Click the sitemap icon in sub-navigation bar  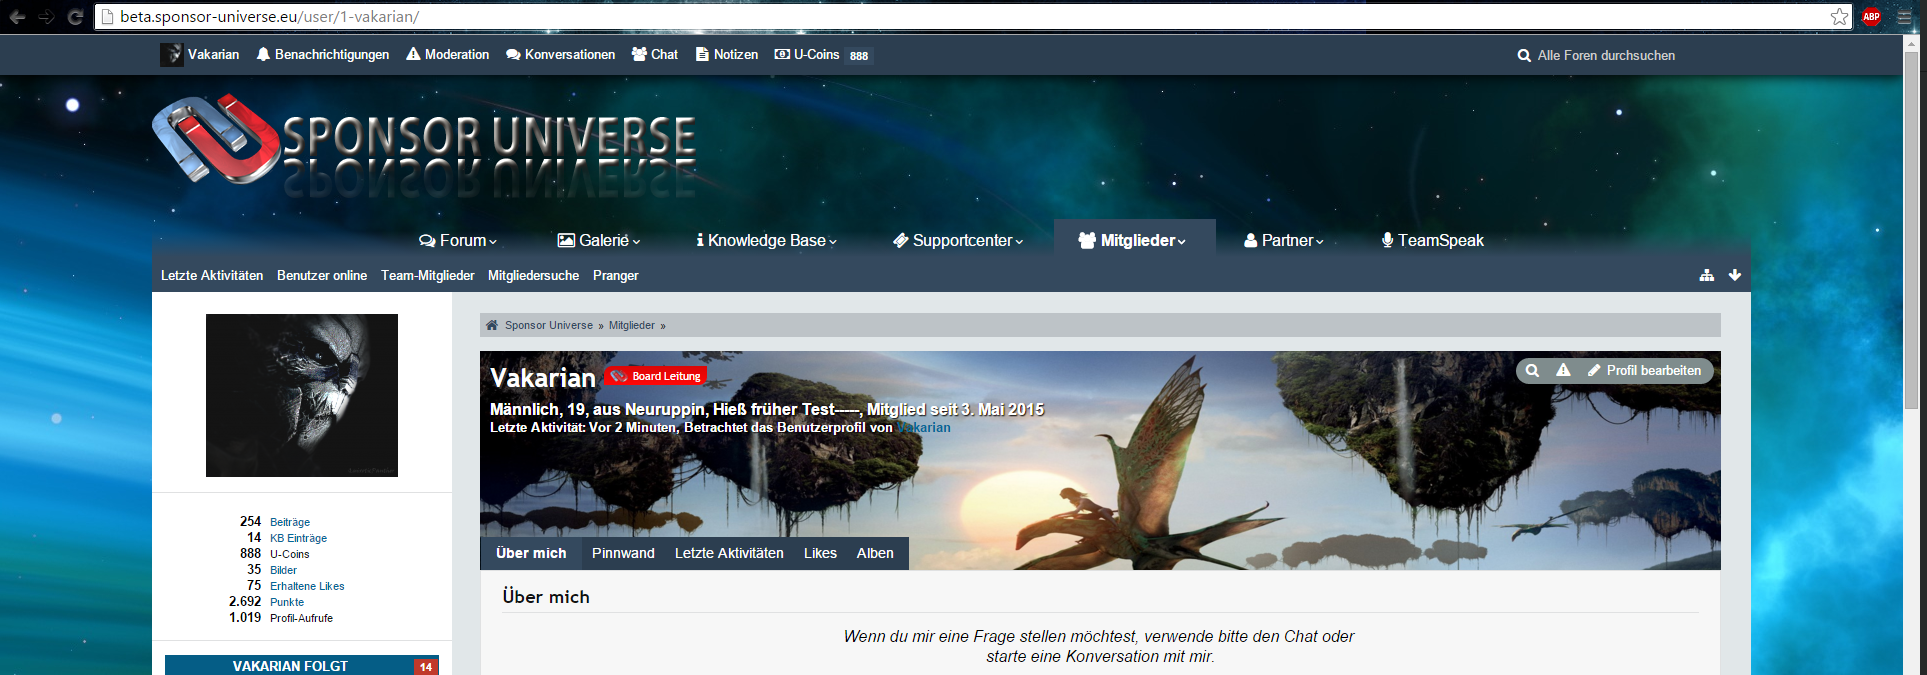click(1706, 275)
